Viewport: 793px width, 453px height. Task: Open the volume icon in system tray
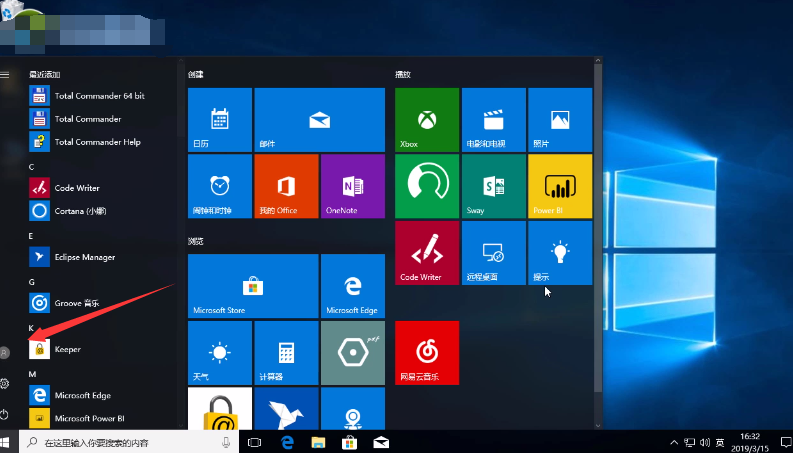pos(704,442)
